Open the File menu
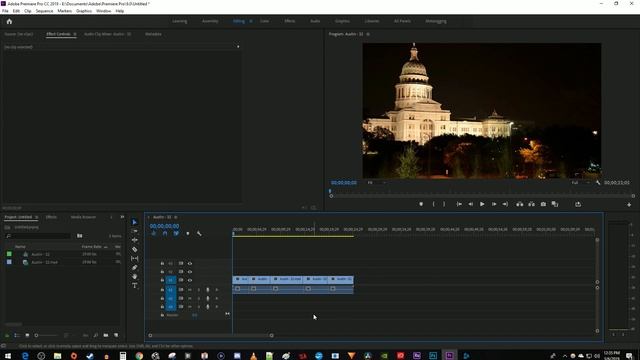The width and height of the screenshot is (640, 360). click(x=5, y=11)
